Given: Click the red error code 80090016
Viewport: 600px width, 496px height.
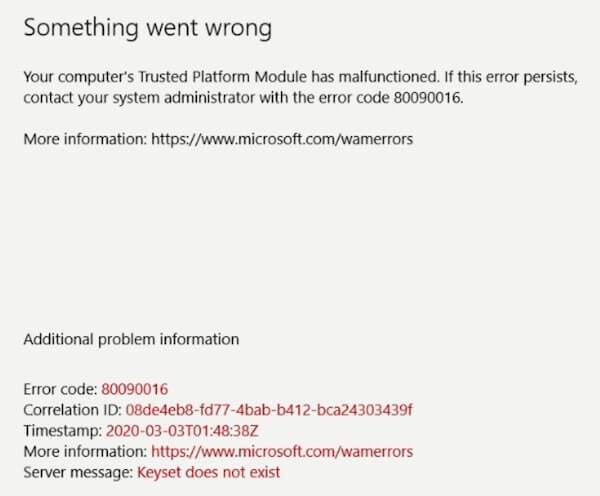Looking at the screenshot, I should 135,389.
